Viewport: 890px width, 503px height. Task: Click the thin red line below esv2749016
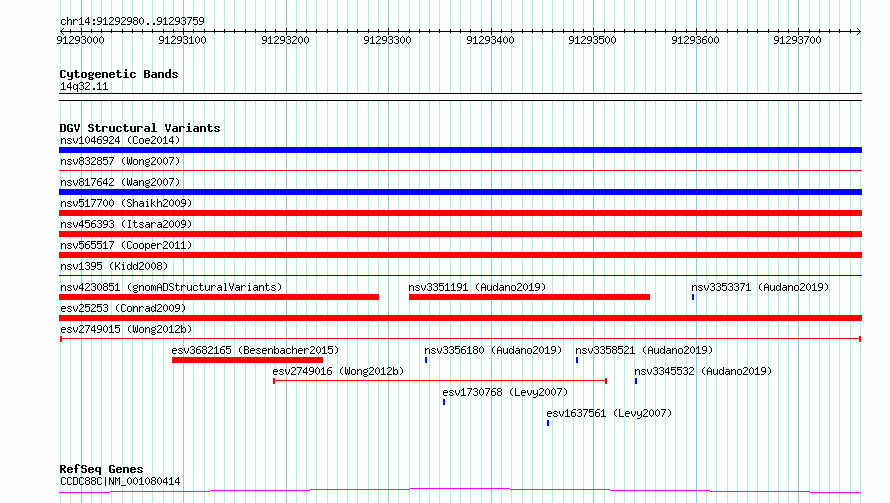(x=440, y=381)
